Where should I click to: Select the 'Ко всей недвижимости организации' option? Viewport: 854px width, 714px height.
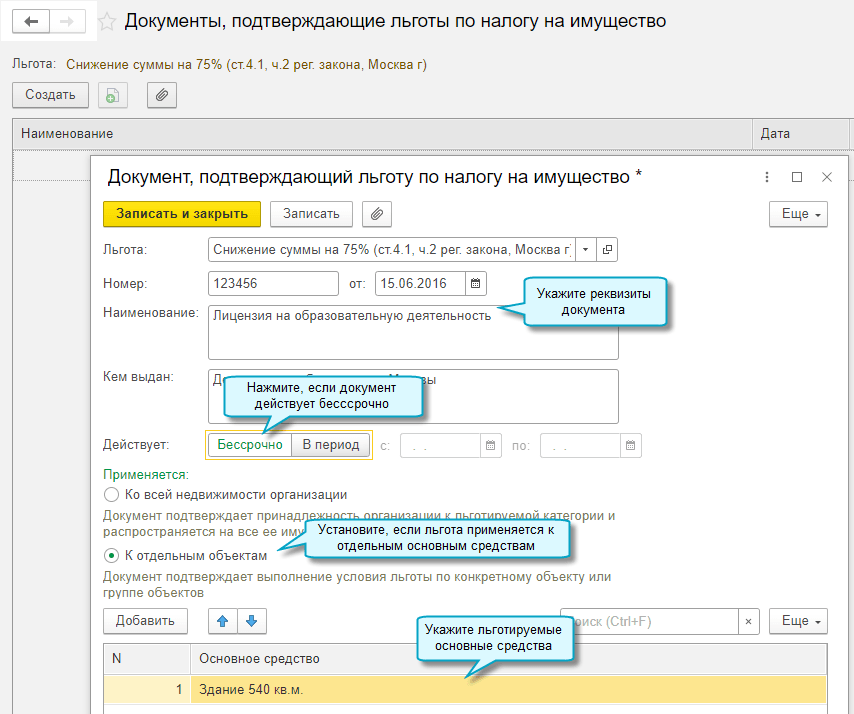coord(112,494)
